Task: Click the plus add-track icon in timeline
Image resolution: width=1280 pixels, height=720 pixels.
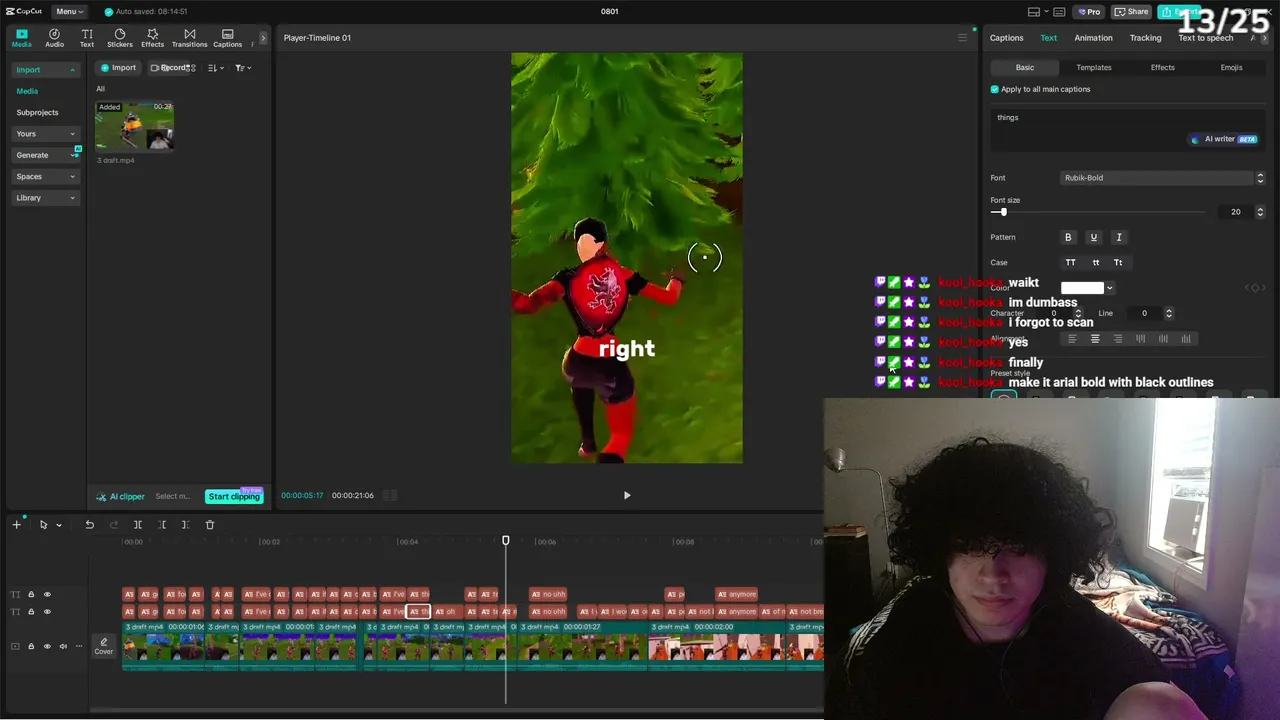Action: [16, 525]
